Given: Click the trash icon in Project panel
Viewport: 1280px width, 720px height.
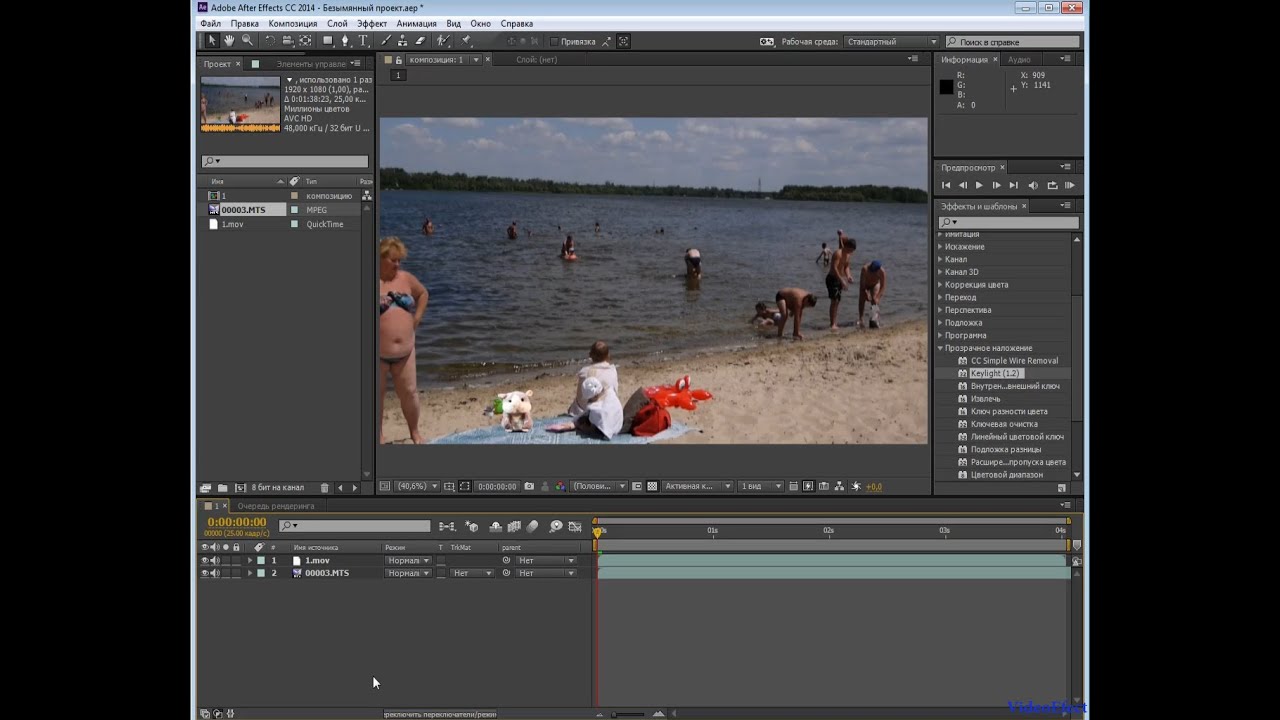Looking at the screenshot, I should (x=324, y=488).
